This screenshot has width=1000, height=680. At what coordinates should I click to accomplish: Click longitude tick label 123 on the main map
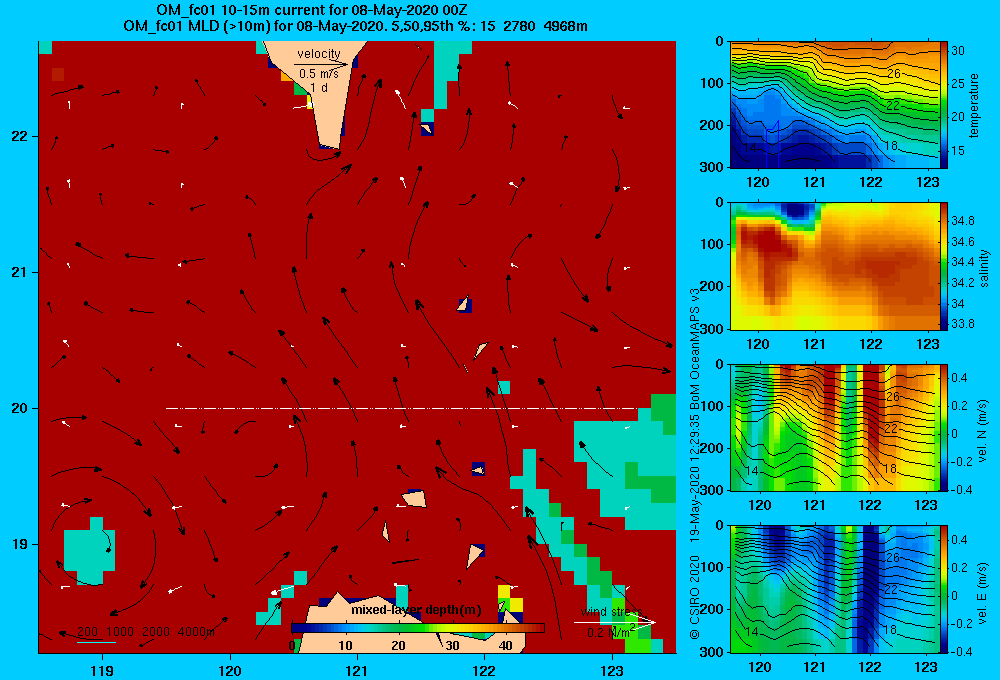[x=612, y=670]
